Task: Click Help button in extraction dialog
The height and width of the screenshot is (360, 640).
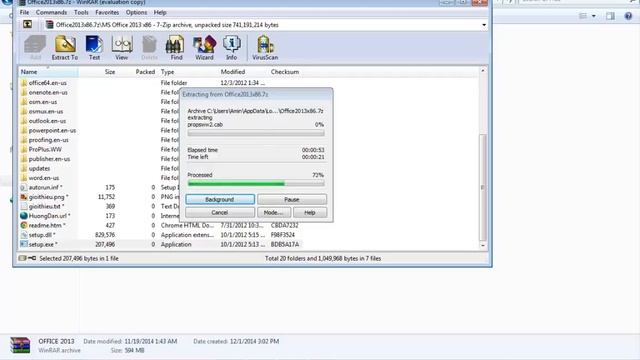Action: [310, 212]
